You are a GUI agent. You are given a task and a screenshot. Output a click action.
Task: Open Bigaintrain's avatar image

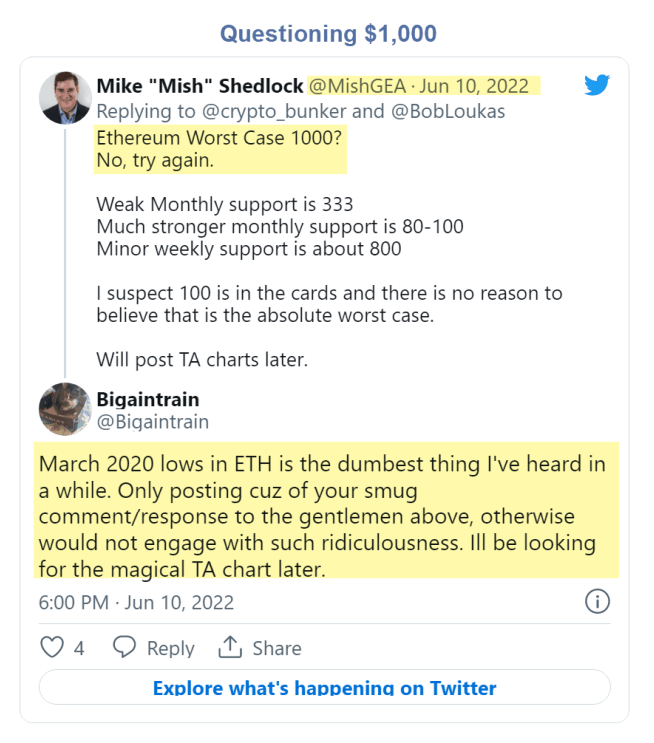tap(65, 409)
